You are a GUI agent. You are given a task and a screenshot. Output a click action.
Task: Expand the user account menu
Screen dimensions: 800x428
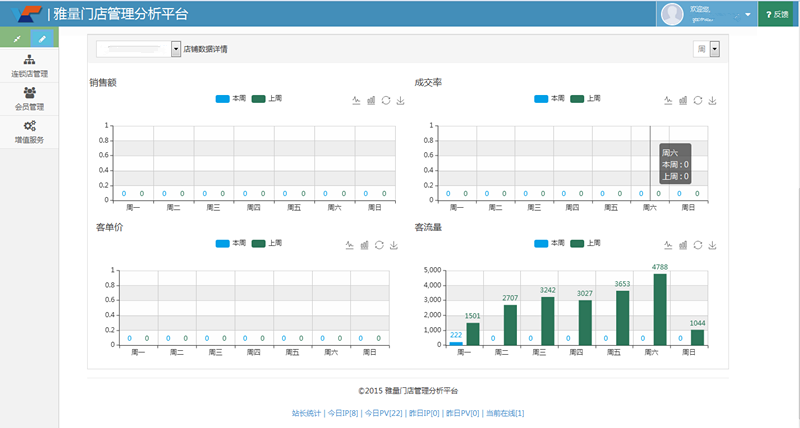click(749, 14)
